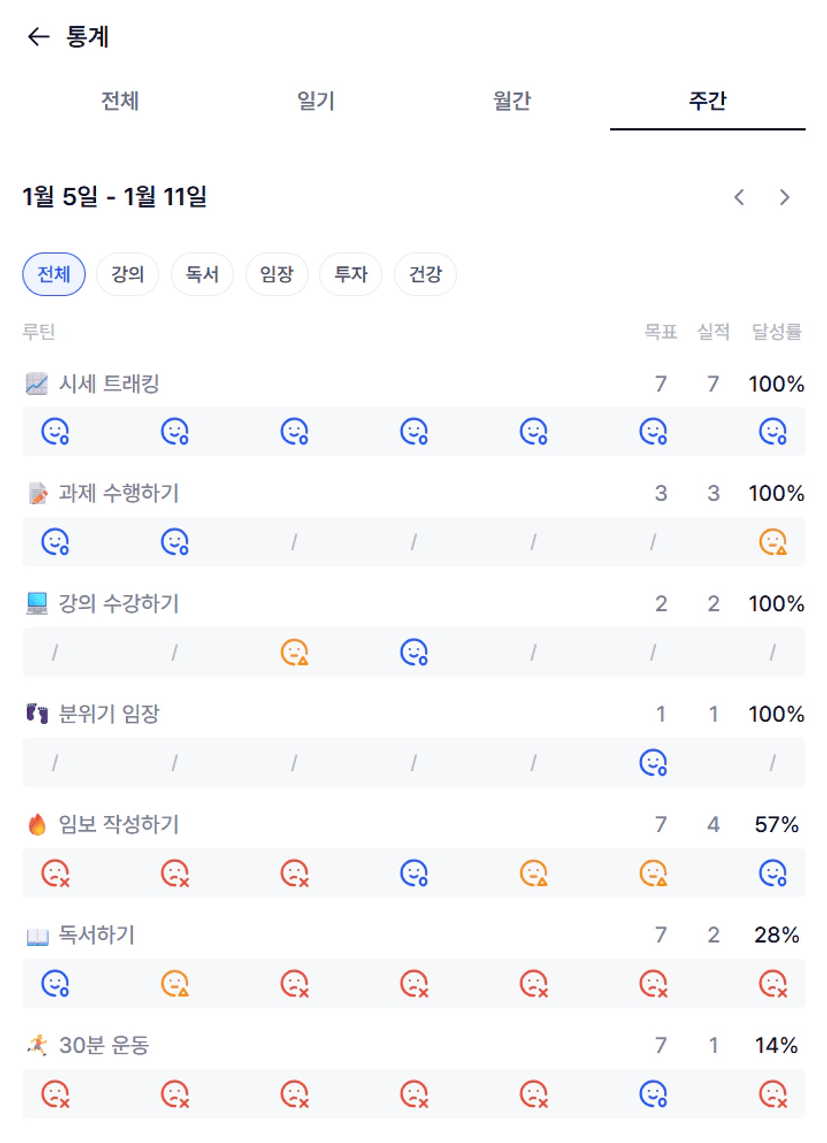Click the 독서하기 open book emoji icon
827x1143 pixels.
(x=36, y=936)
